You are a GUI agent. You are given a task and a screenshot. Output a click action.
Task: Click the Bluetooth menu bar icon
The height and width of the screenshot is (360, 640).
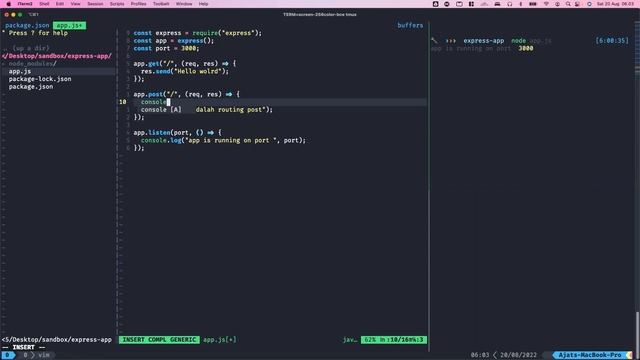point(520,4)
